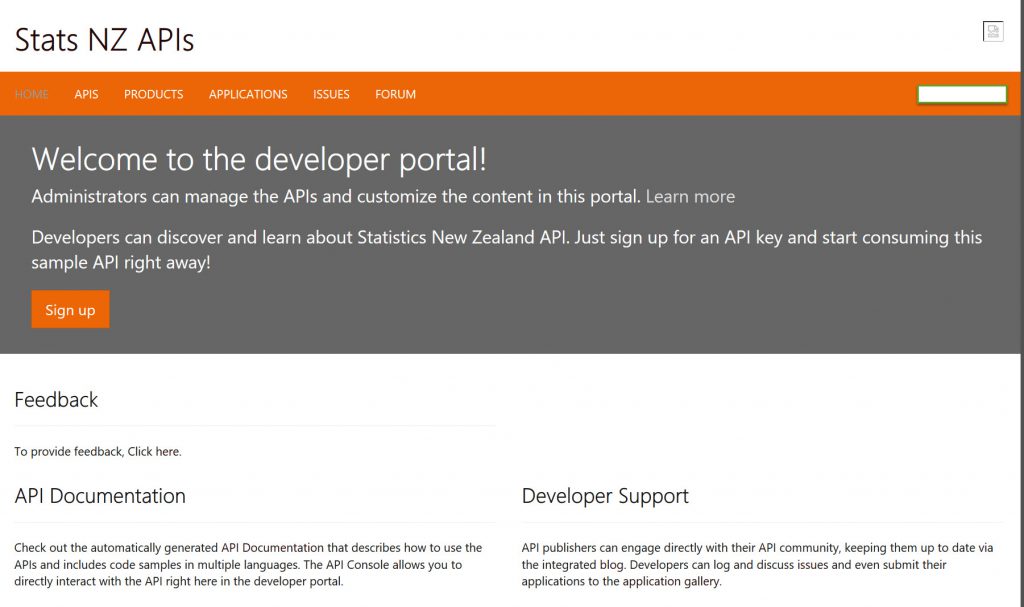This screenshot has width=1024, height=607.
Task: Follow the Learn more link
Action: point(690,197)
